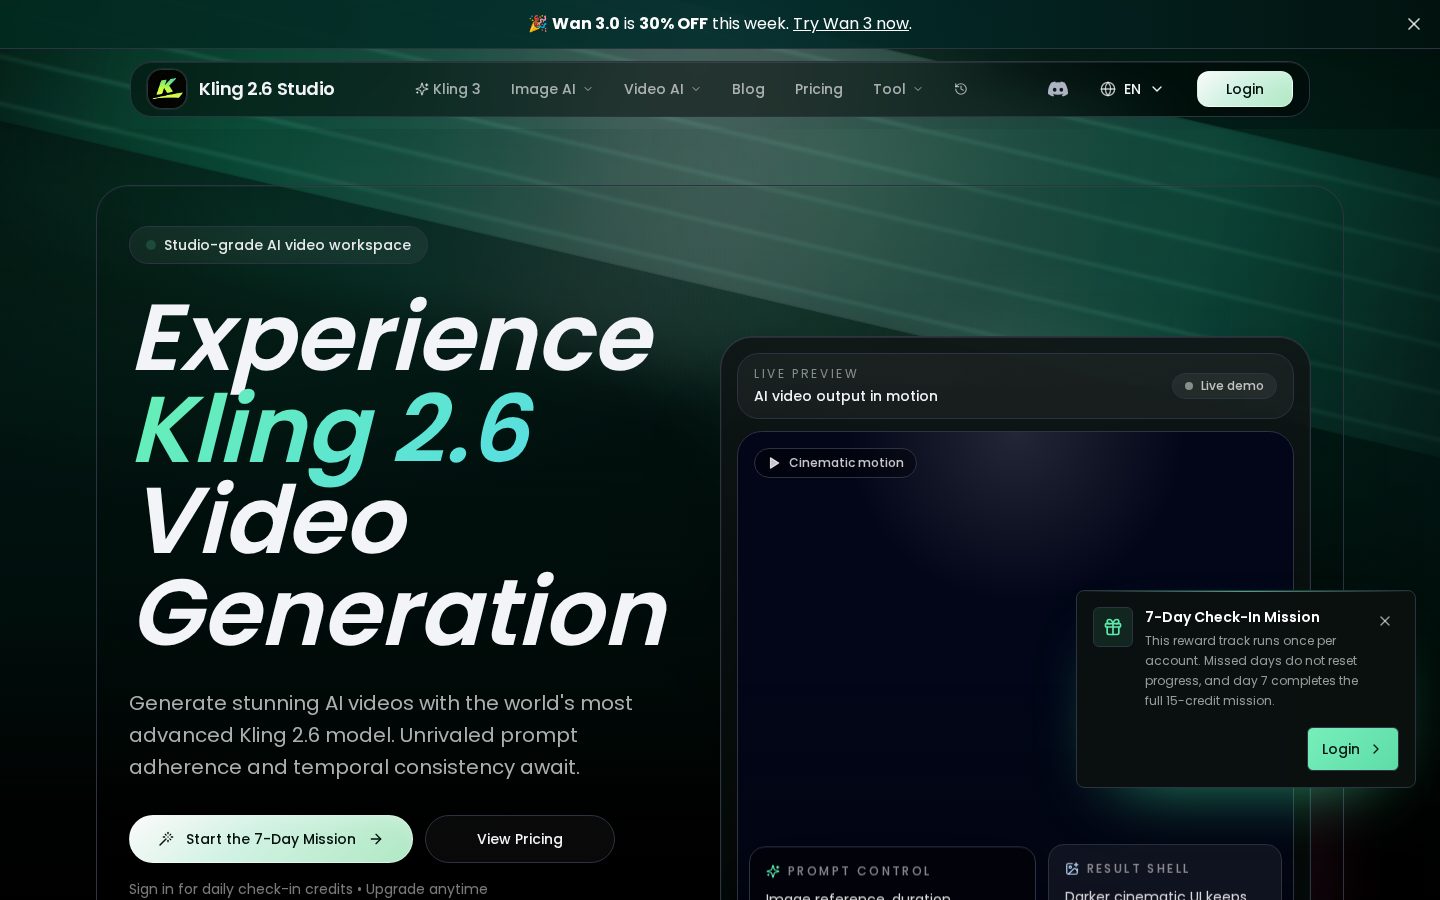Click the gift icon in mission popup
This screenshot has width=1440, height=900.
click(x=1113, y=627)
